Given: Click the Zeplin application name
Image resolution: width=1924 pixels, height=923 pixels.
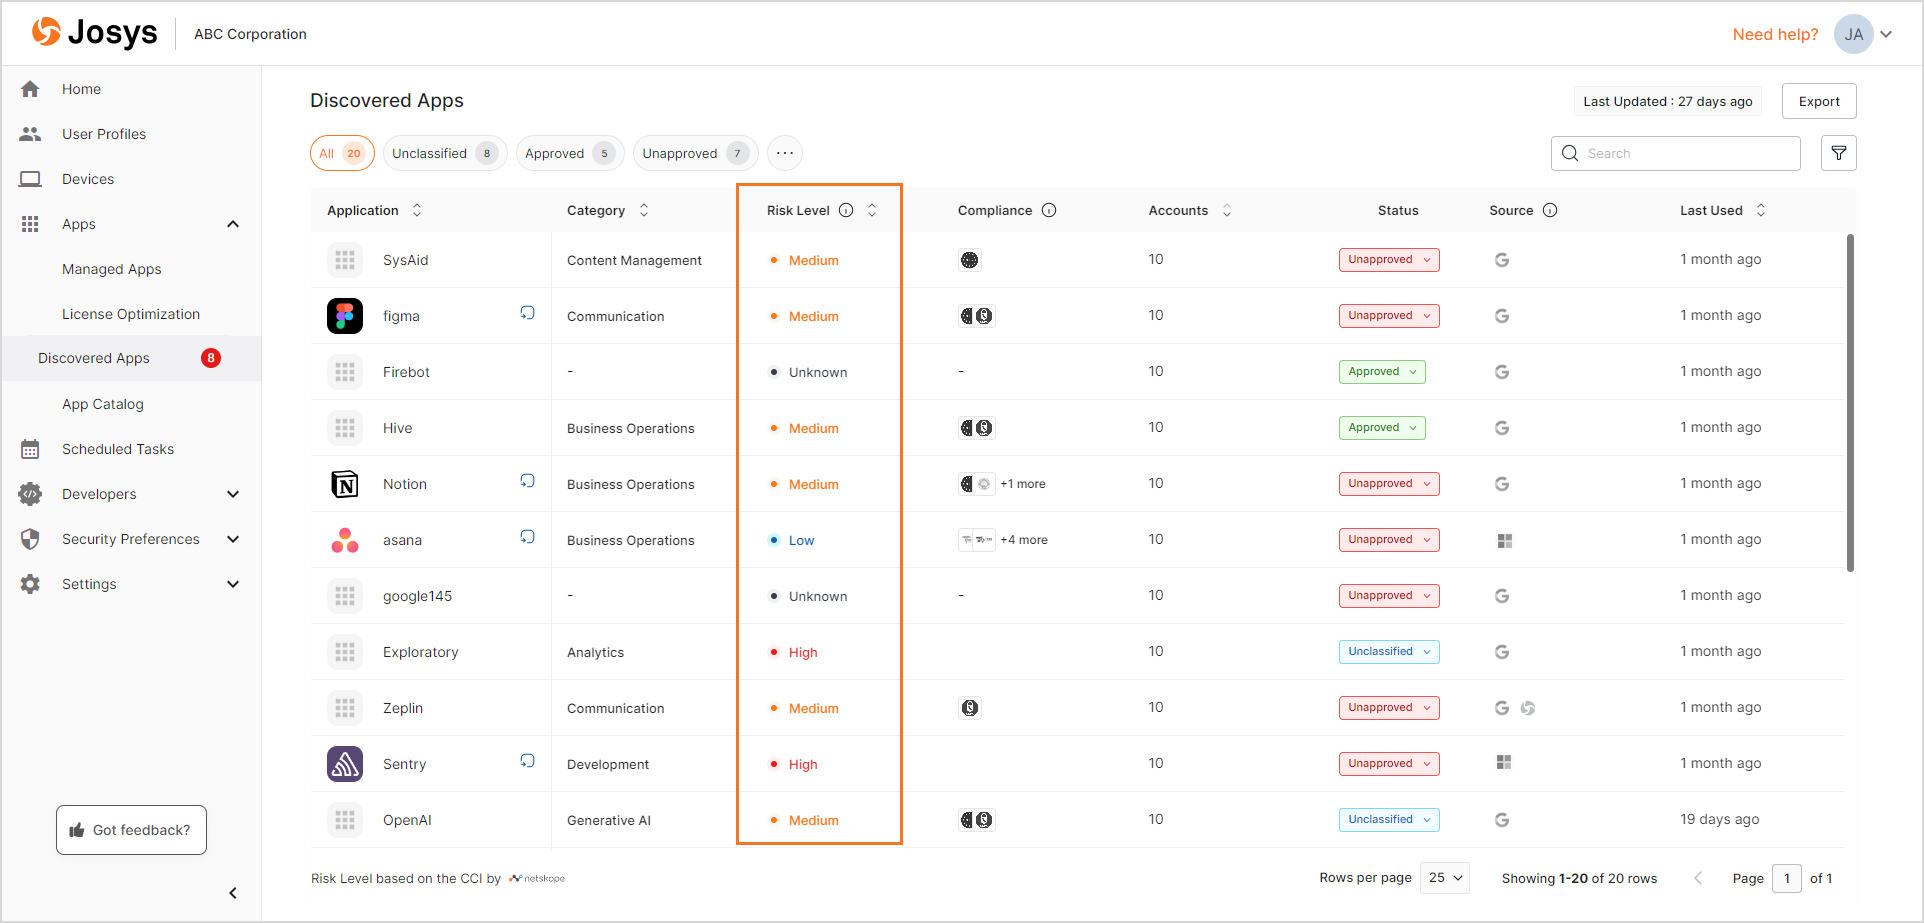Looking at the screenshot, I should [403, 708].
